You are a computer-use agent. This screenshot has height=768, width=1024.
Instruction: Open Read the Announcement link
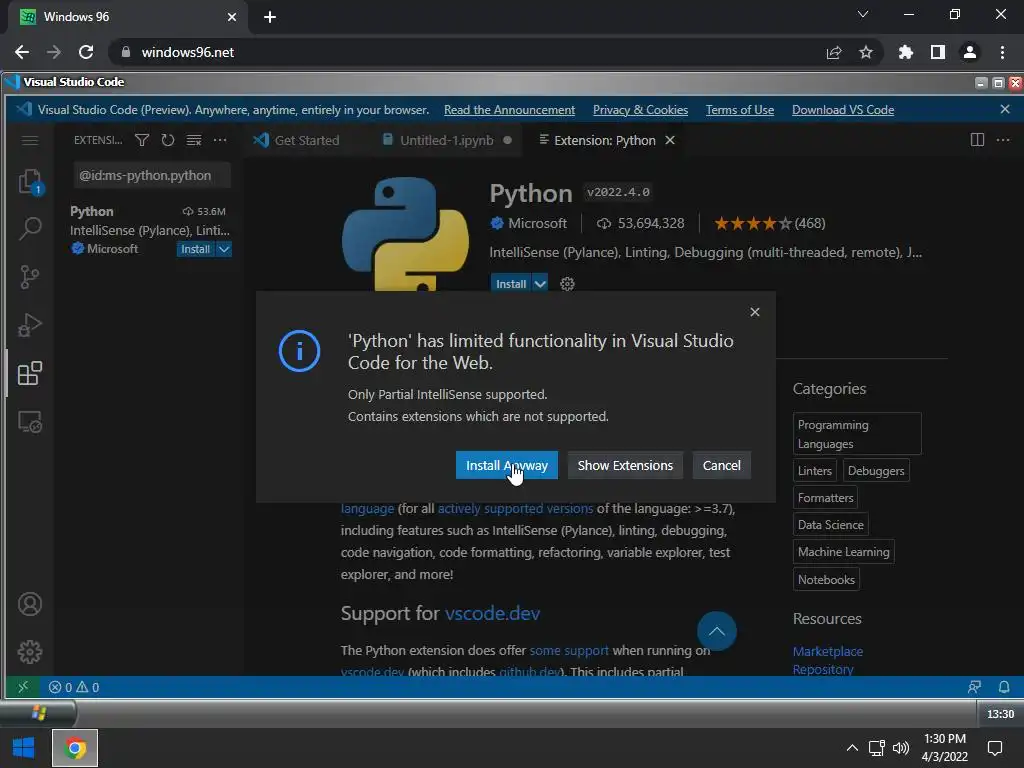tap(509, 110)
